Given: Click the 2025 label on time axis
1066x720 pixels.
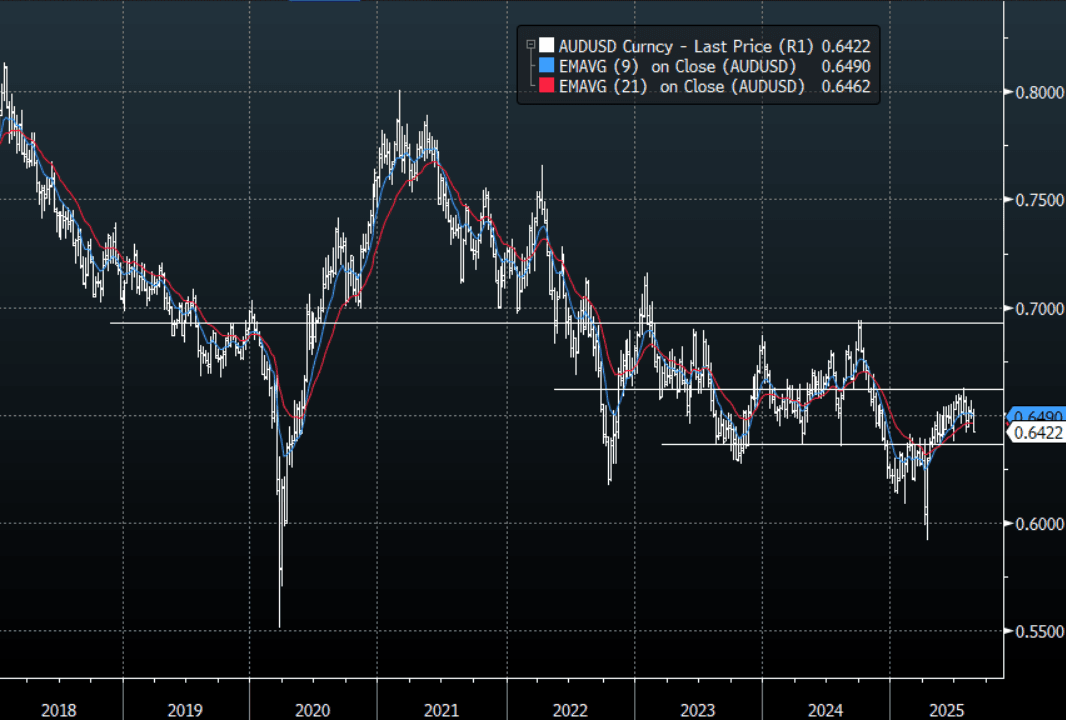Looking at the screenshot, I should [946, 710].
